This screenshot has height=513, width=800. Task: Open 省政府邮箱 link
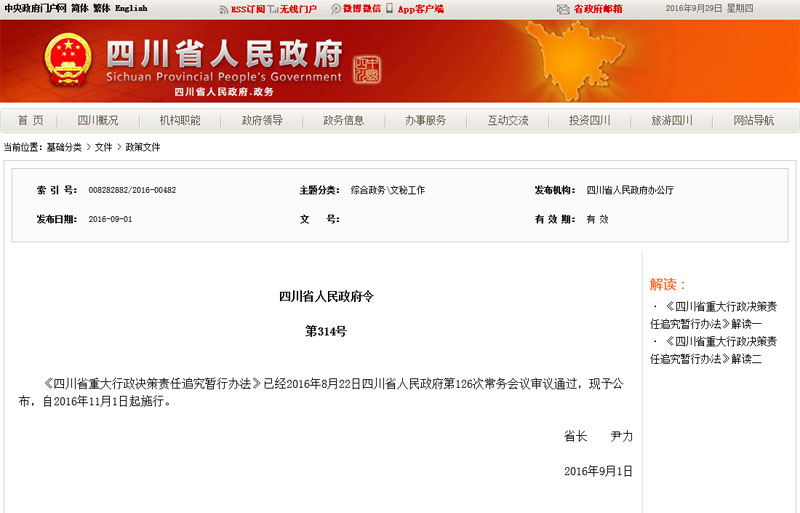[x=598, y=9]
